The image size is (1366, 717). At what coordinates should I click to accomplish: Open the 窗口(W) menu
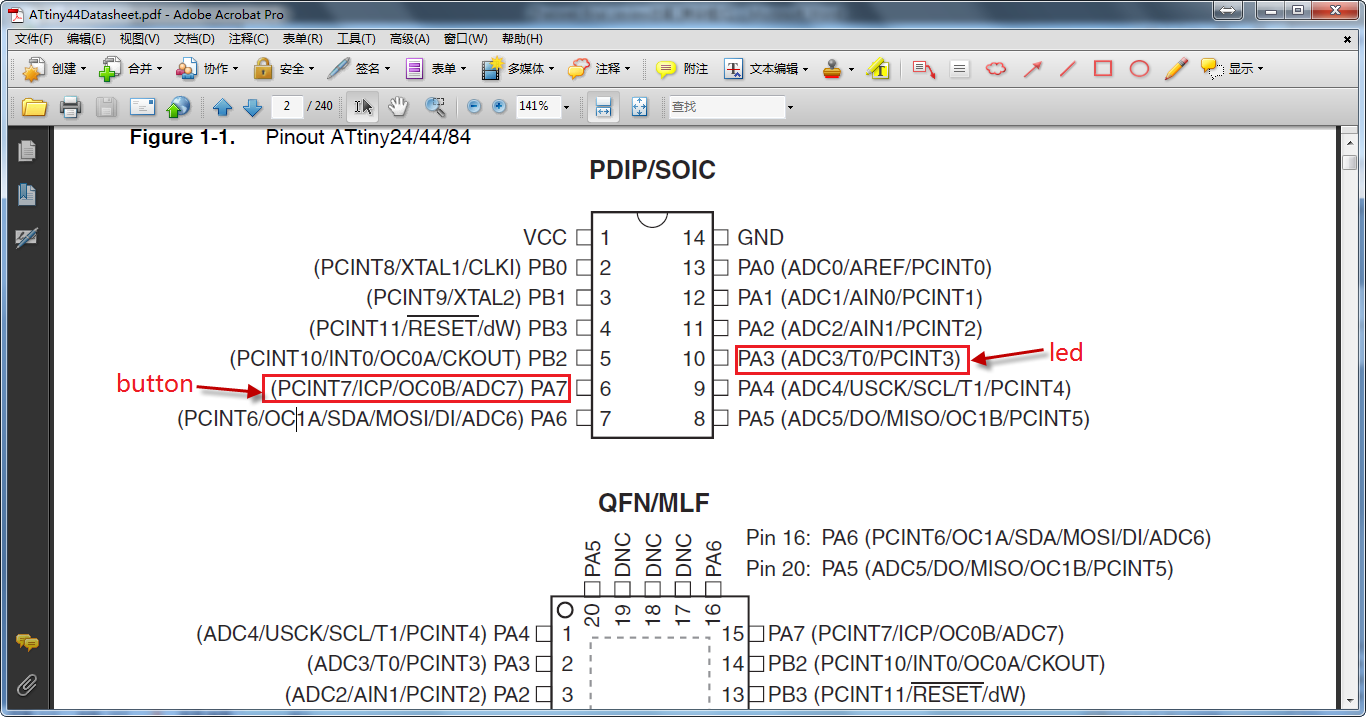[465, 39]
